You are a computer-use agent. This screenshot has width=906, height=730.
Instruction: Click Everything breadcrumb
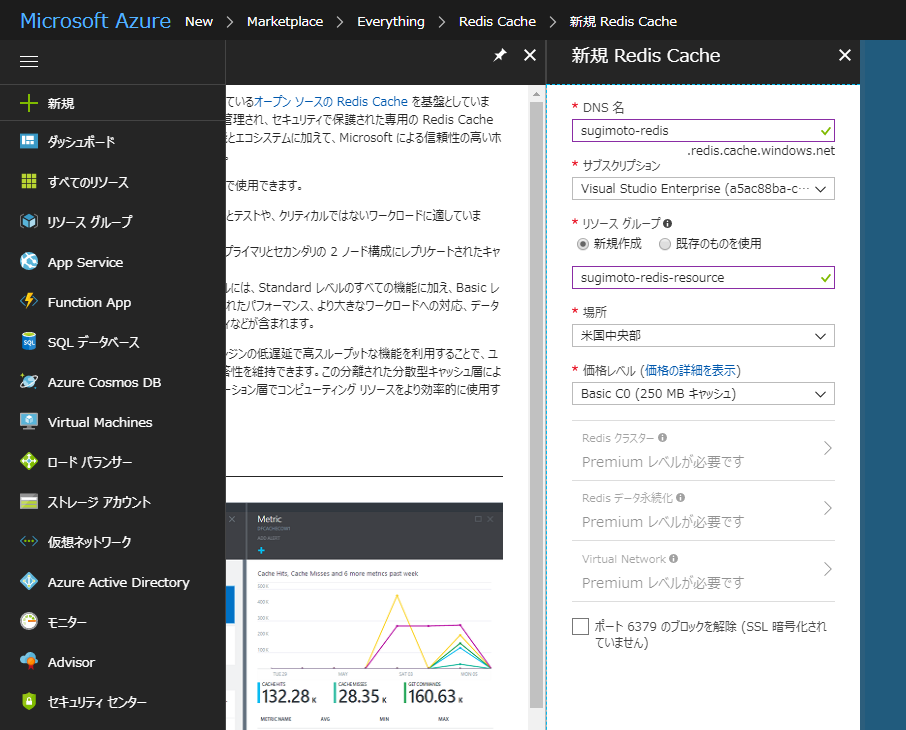click(x=391, y=21)
